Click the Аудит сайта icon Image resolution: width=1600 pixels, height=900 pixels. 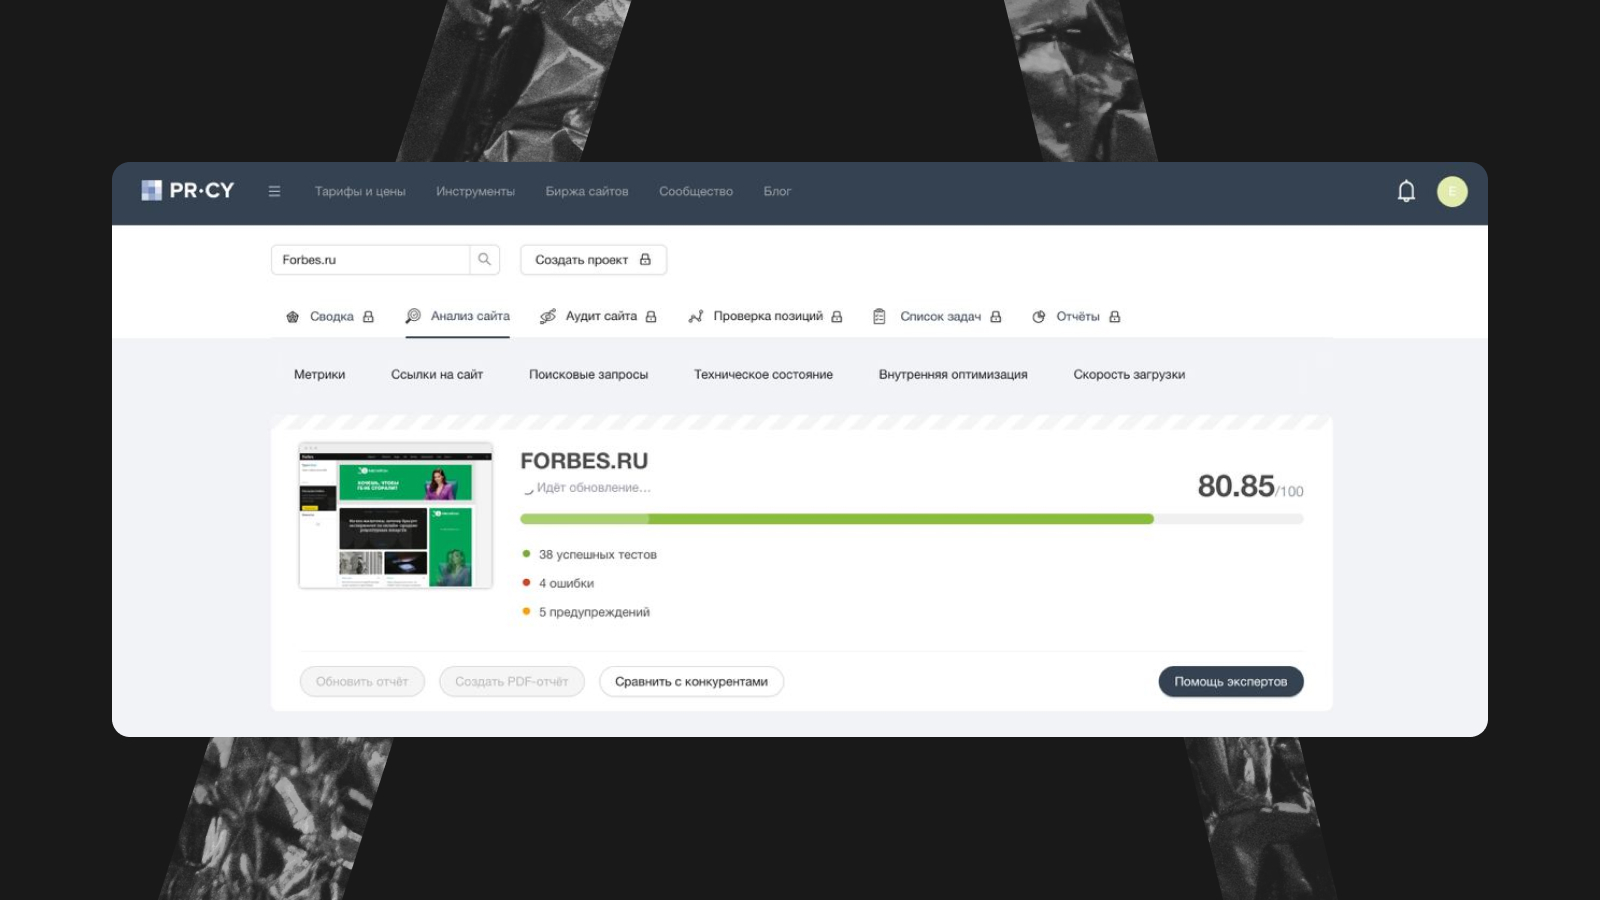point(548,317)
